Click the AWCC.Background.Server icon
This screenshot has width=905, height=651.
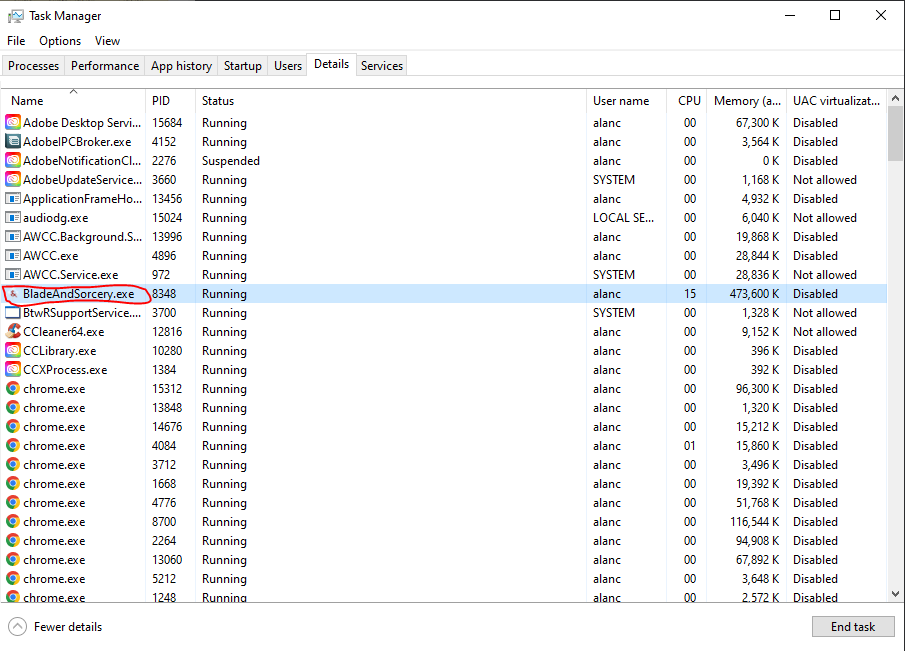(13, 237)
